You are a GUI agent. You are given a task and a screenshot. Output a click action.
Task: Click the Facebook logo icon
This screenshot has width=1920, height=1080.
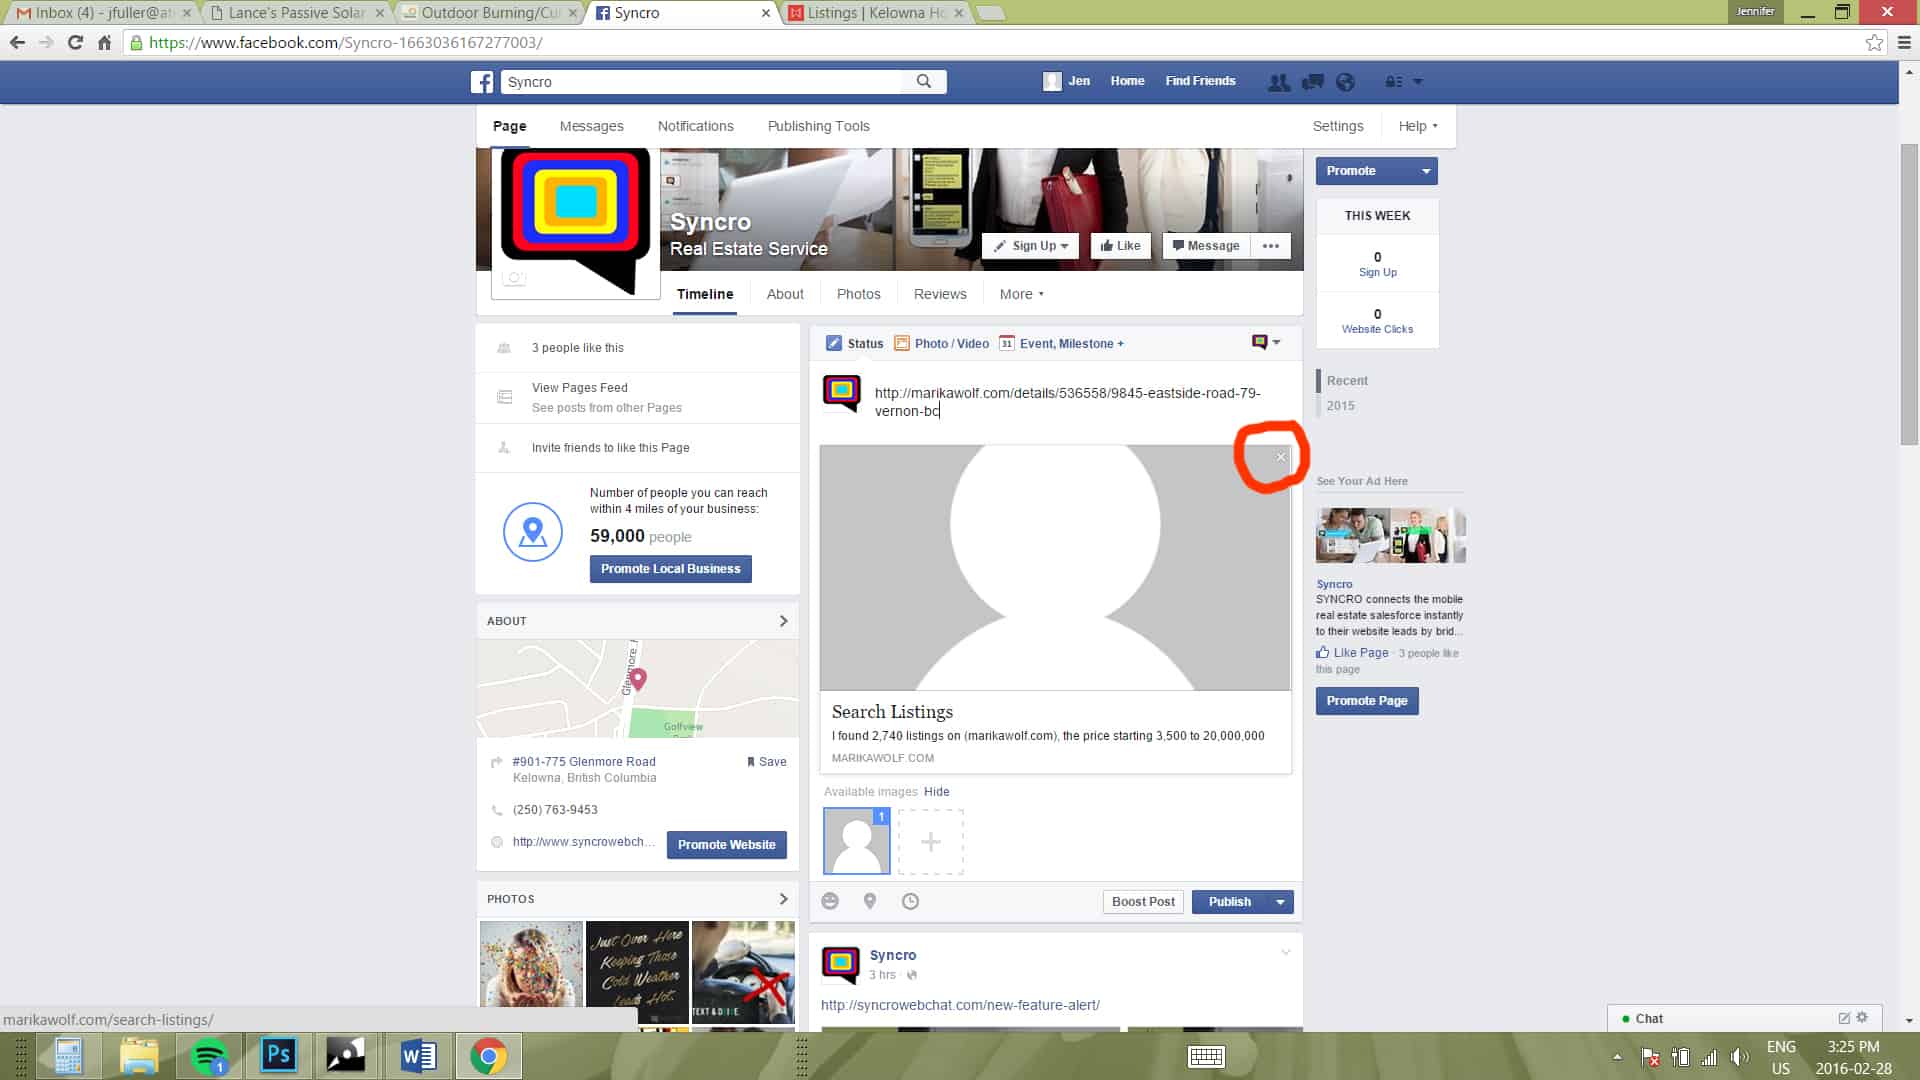[482, 82]
